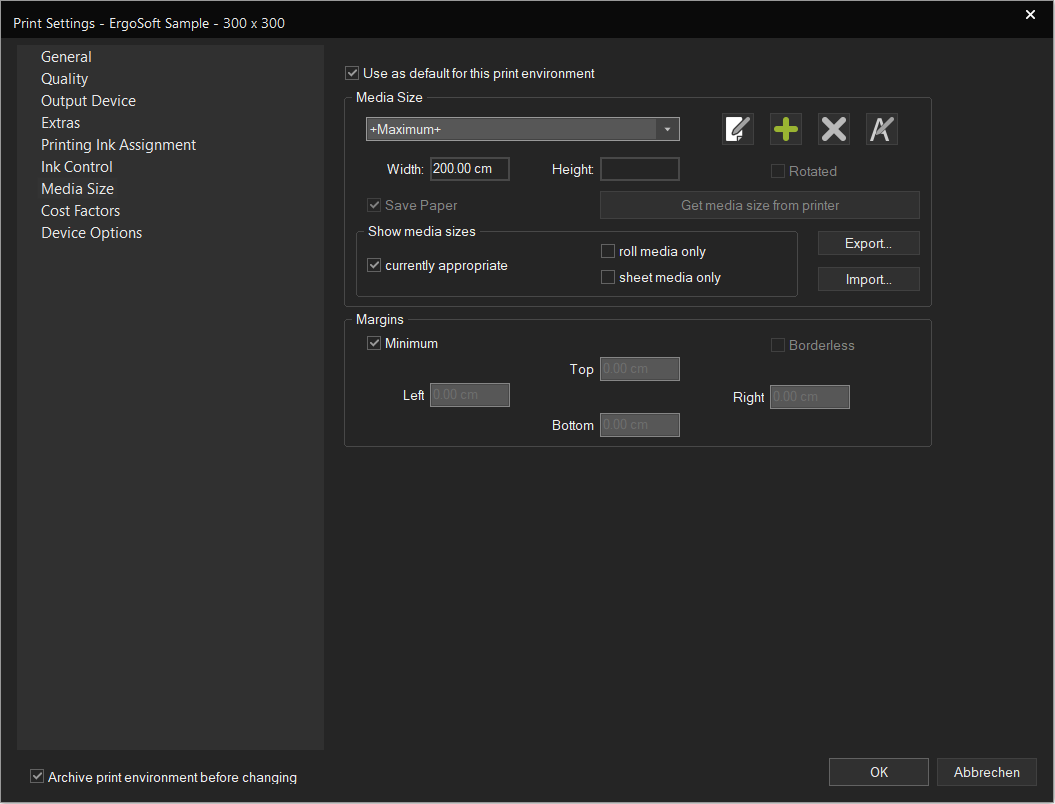The image size is (1055, 804).
Task: Delete media size with X icon
Action: [x=834, y=129]
